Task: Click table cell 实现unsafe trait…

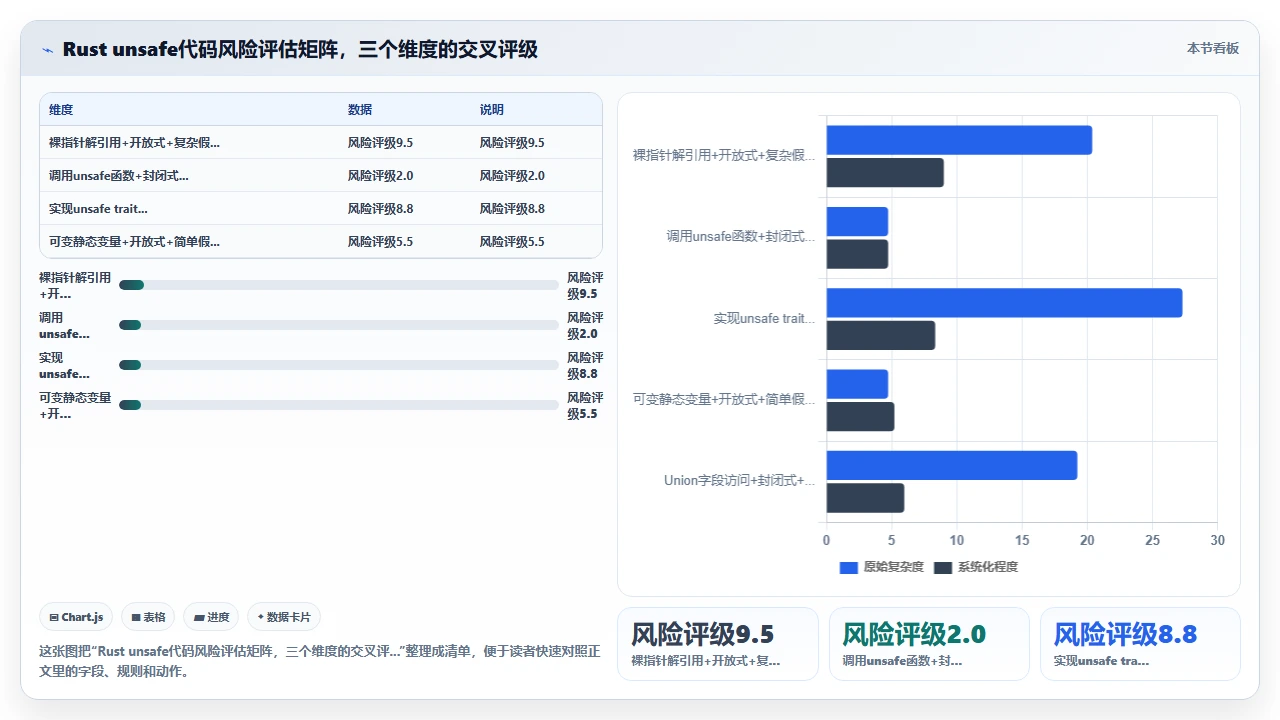Action: click(x=98, y=209)
